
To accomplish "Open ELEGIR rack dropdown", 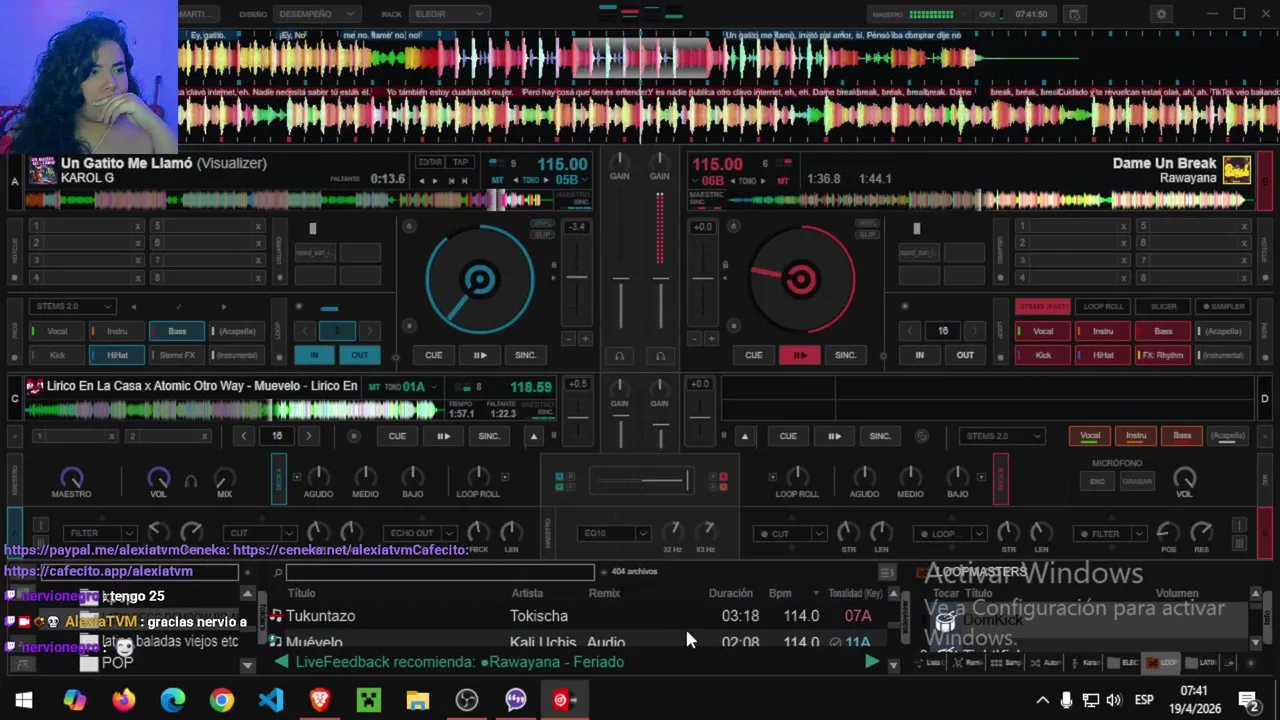I will click(449, 14).
